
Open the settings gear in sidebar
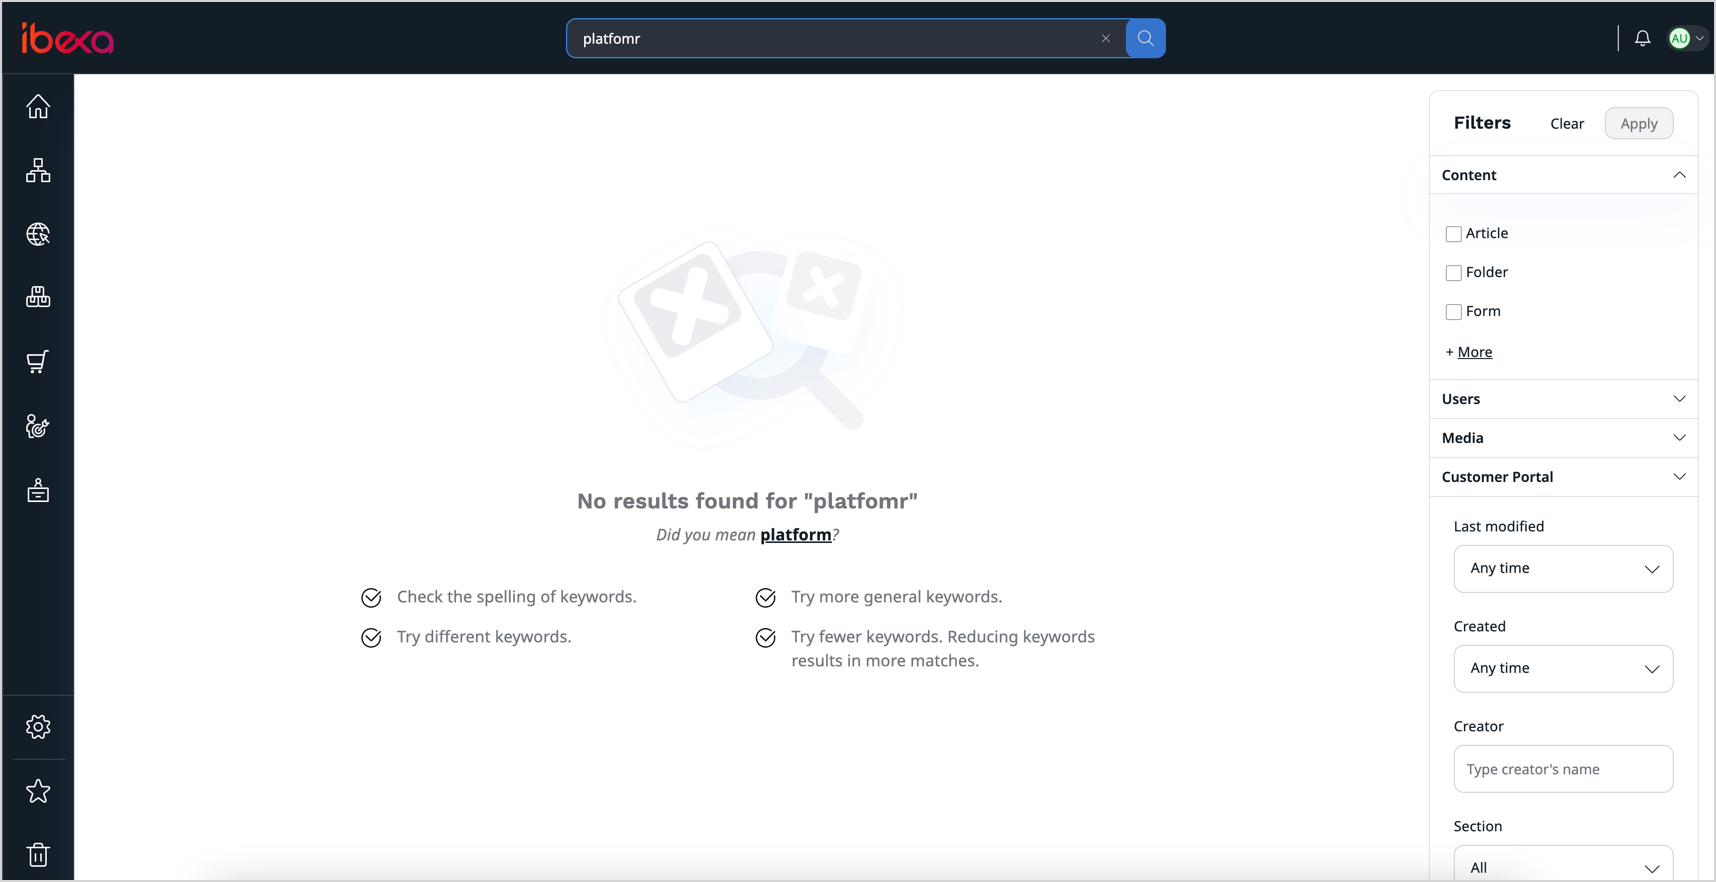point(38,727)
